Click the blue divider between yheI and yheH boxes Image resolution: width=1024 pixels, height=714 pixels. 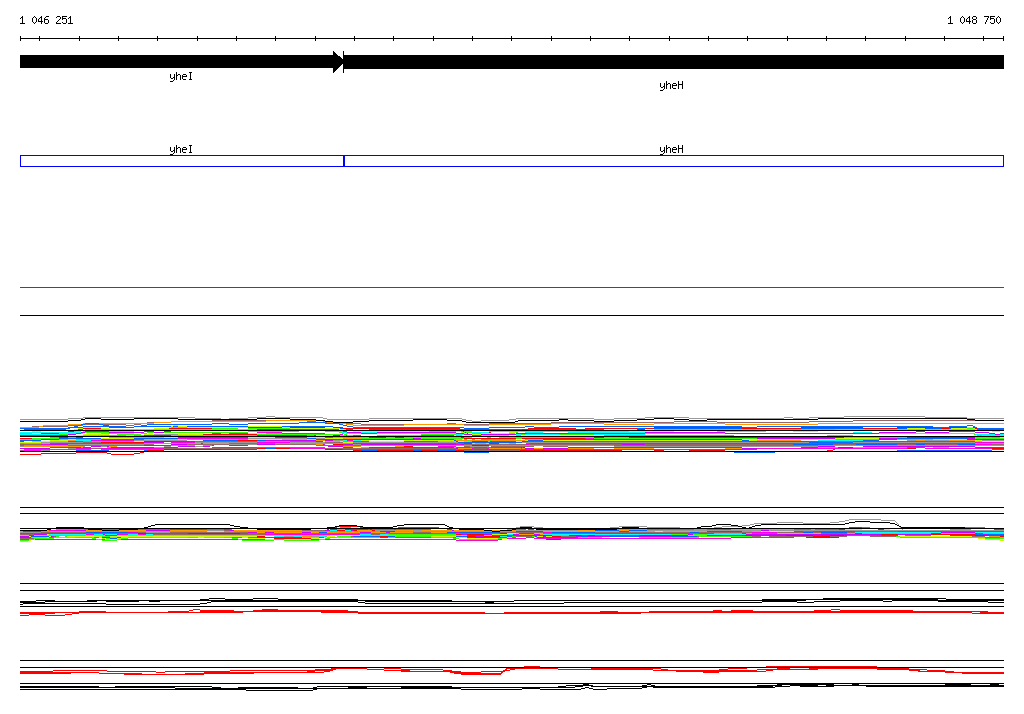point(344,161)
